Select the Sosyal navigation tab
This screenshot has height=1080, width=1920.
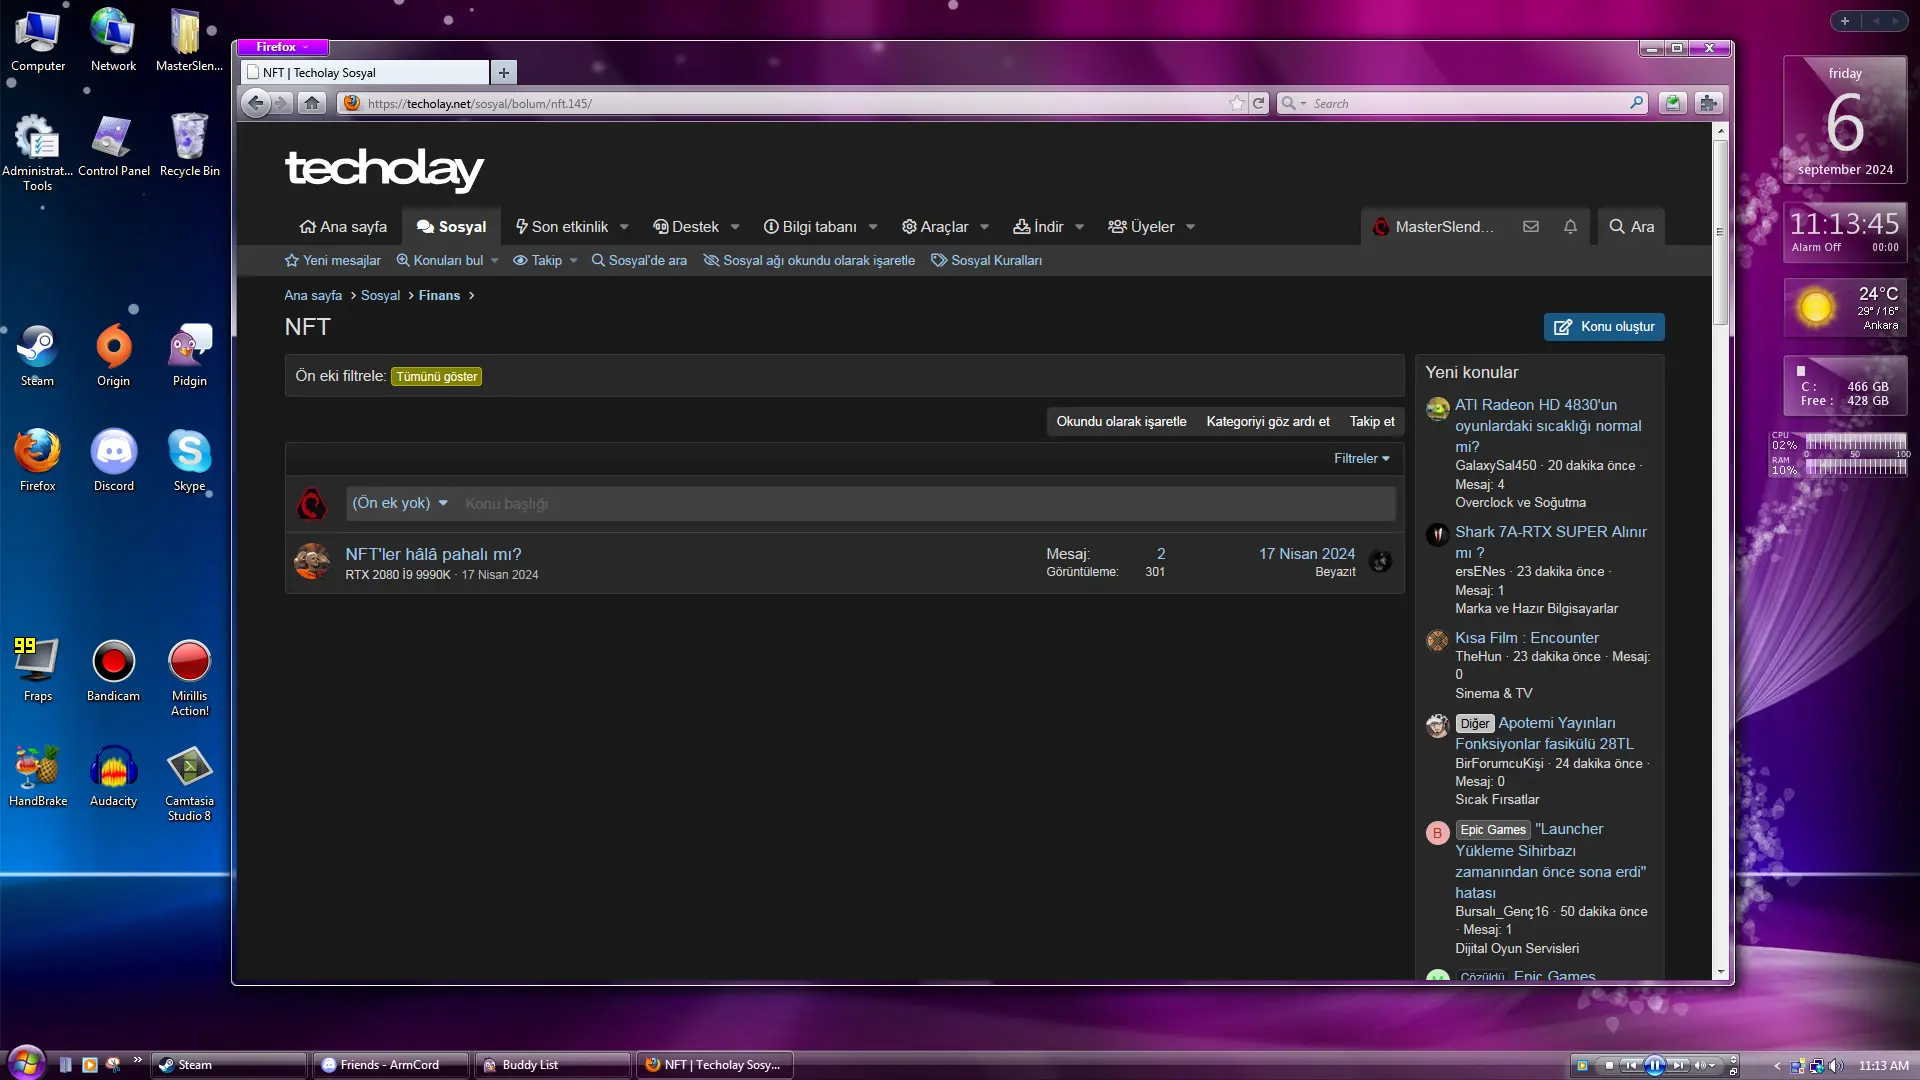[451, 227]
